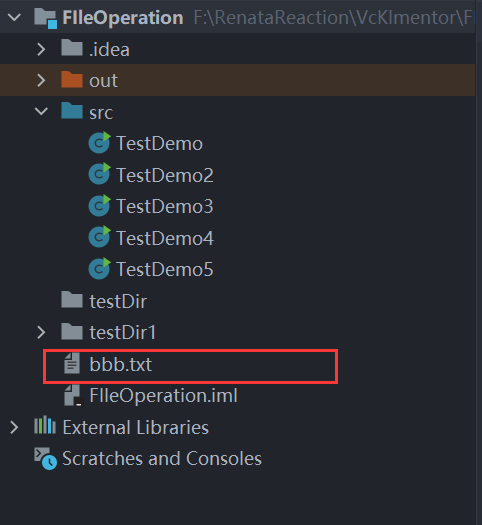Click the Scratches and Consoles clock icon
Viewport: 482px width, 525px height.
46,458
